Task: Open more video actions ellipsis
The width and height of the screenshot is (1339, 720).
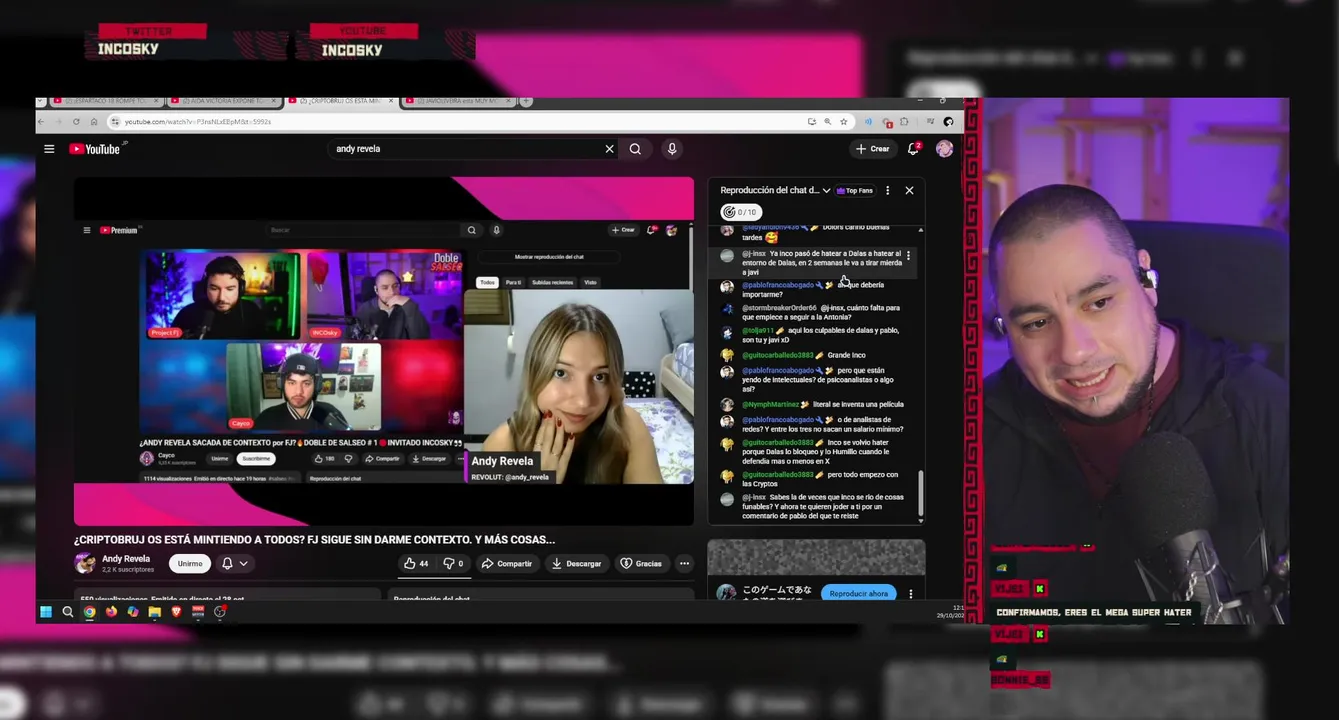Action: click(684, 564)
